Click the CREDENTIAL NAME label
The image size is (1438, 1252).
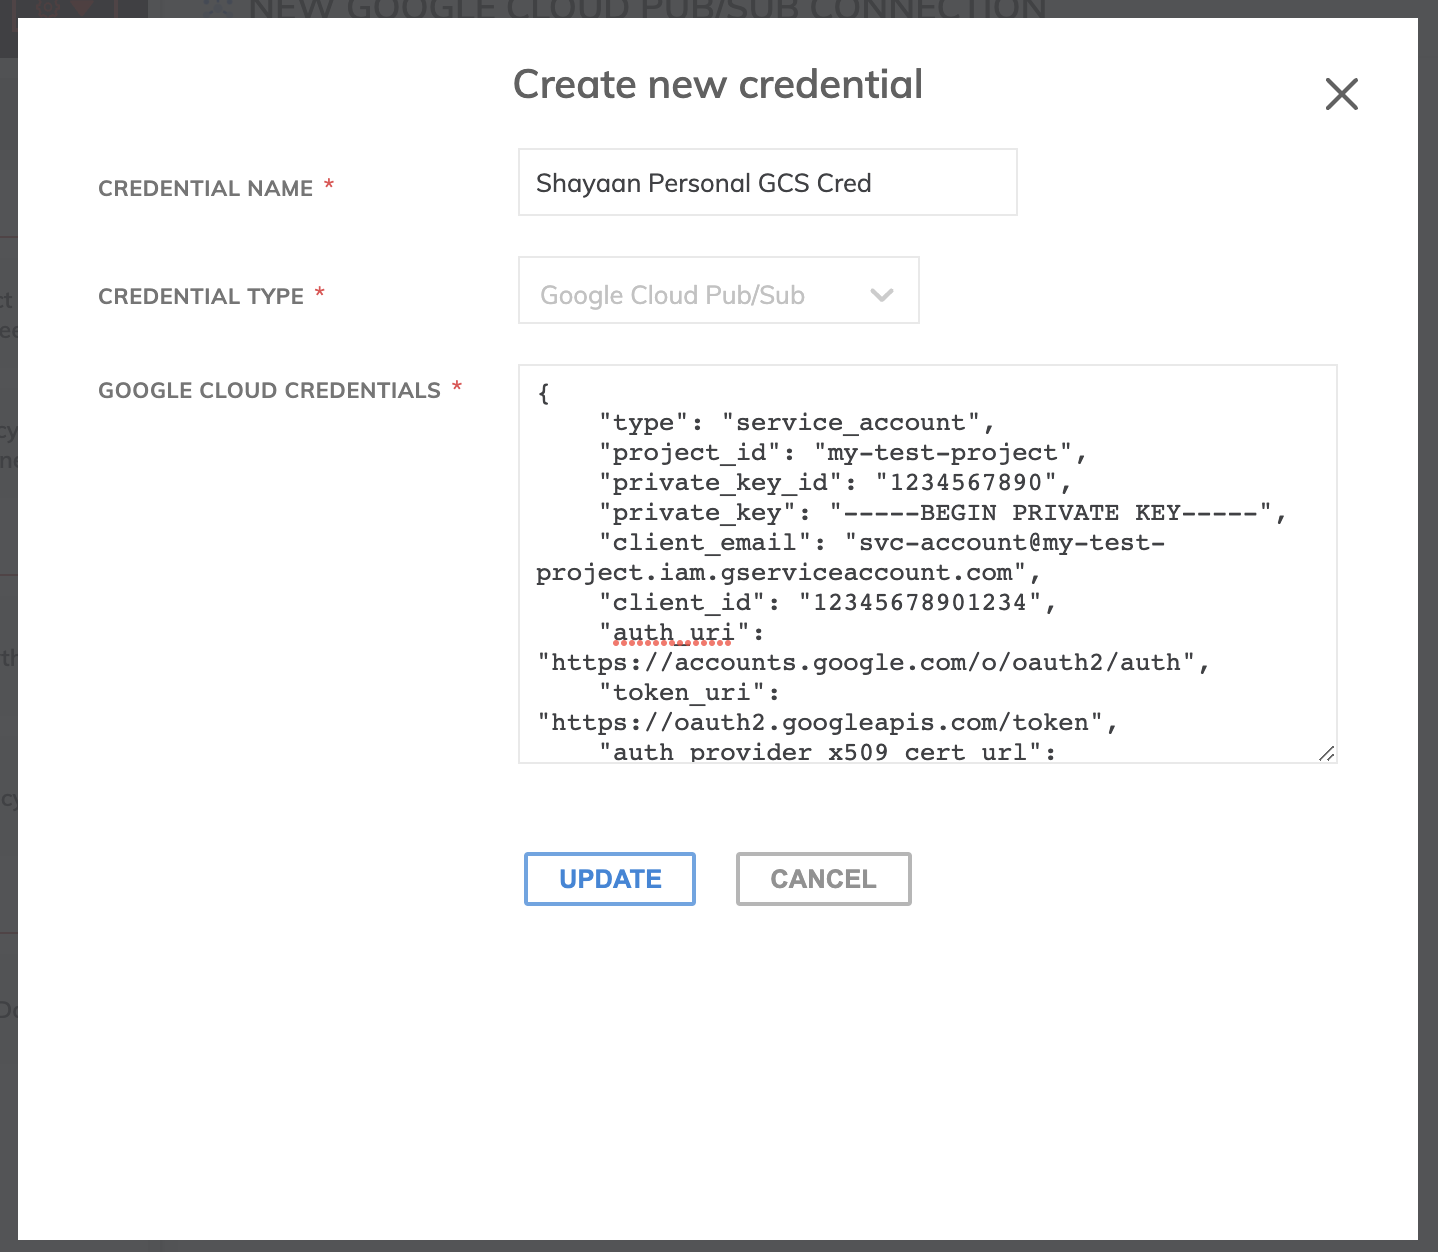point(205,188)
